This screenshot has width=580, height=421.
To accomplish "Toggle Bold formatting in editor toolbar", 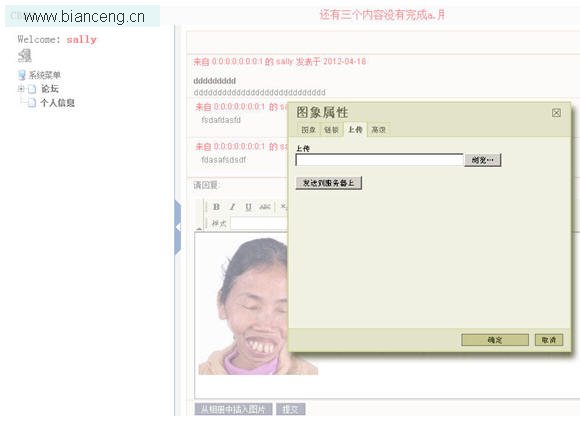I will pos(216,207).
